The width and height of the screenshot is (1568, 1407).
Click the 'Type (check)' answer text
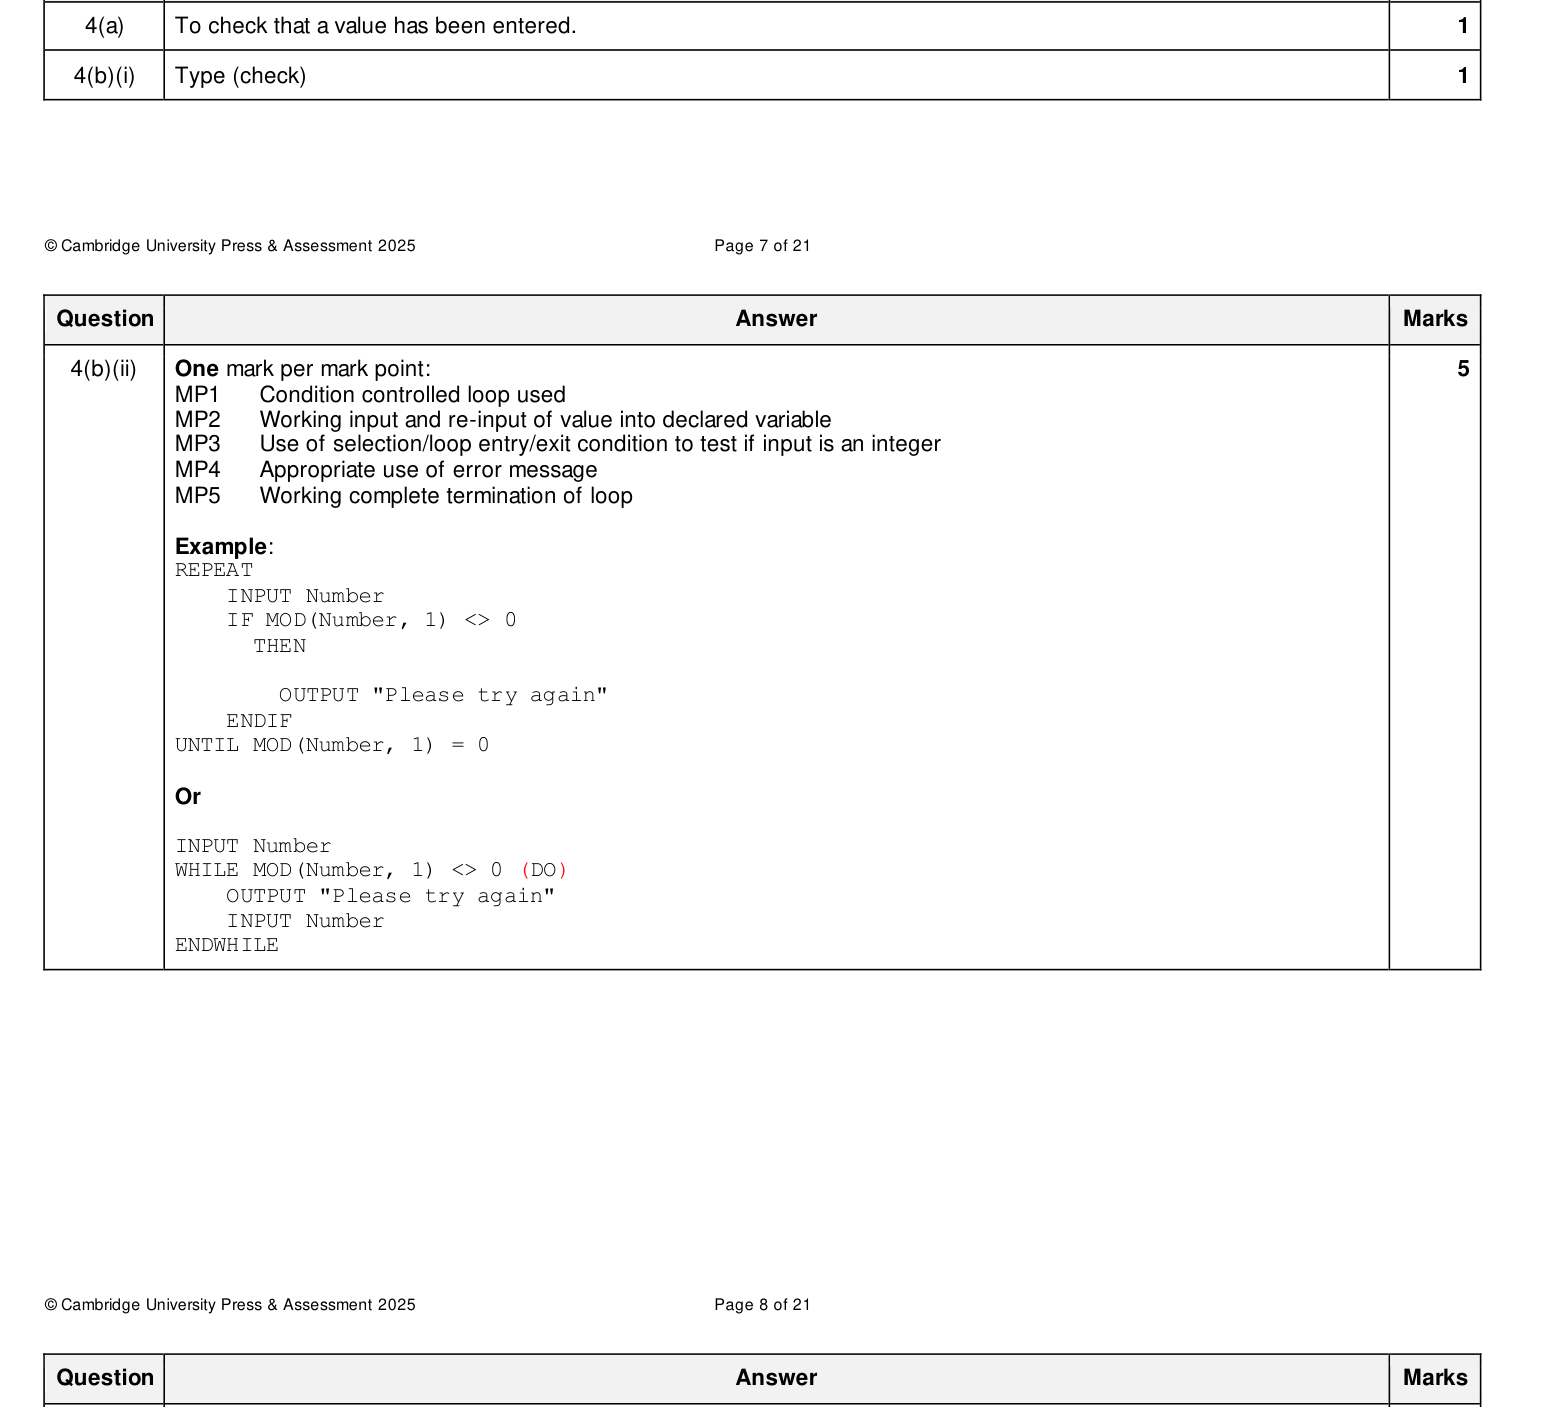(x=240, y=76)
